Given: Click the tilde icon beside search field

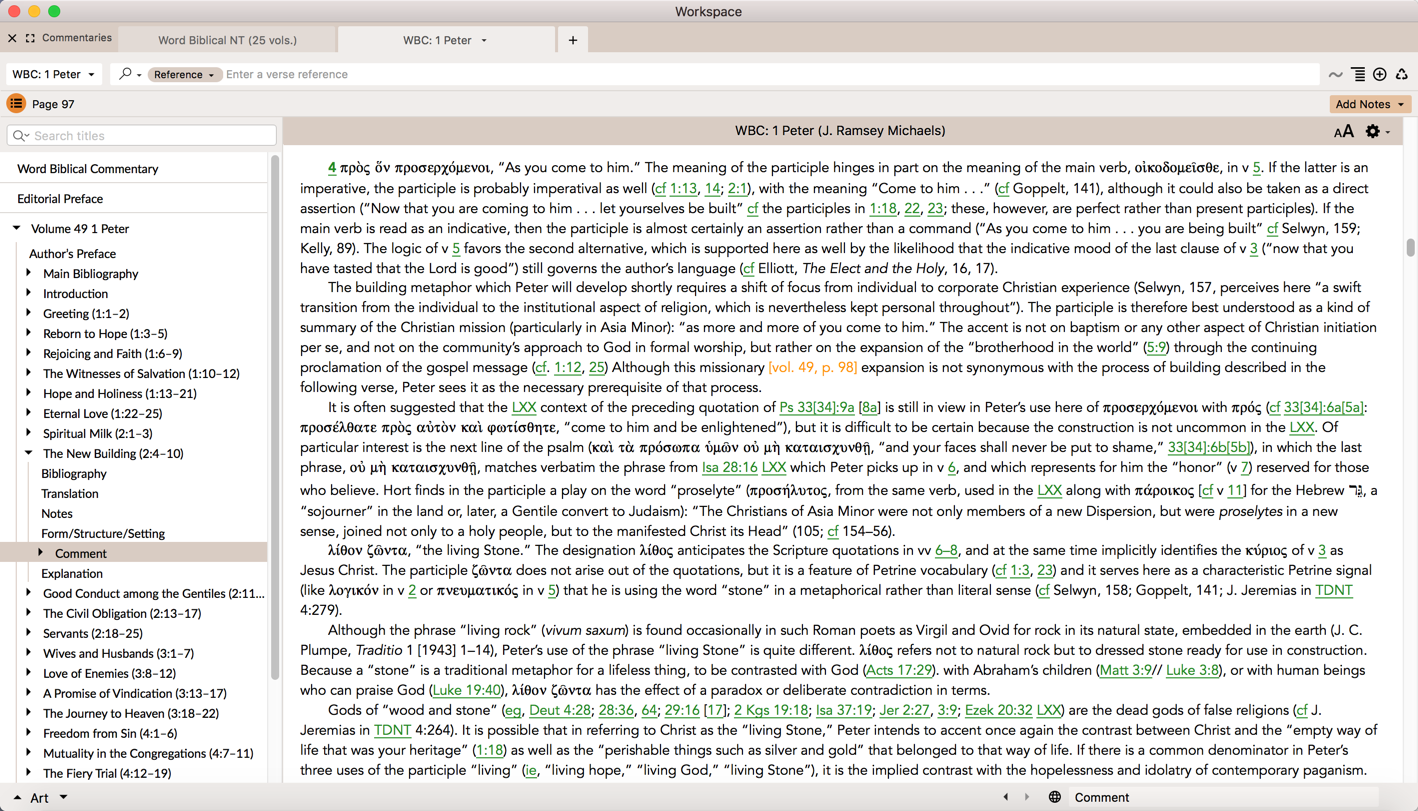Looking at the screenshot, I should coord(1335,74).
